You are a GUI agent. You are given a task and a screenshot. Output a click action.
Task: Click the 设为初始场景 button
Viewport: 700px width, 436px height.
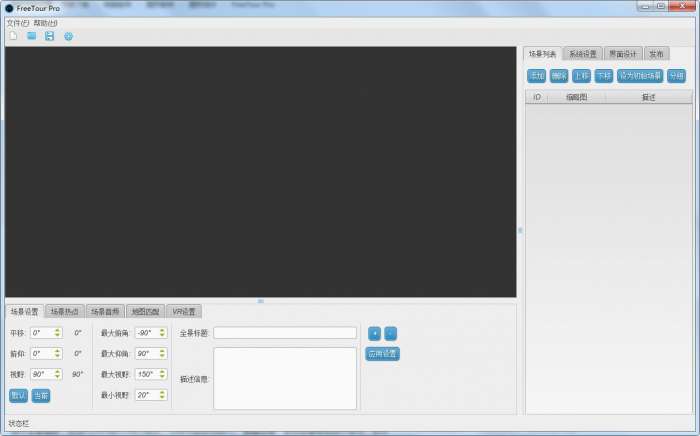click(640, 76)
